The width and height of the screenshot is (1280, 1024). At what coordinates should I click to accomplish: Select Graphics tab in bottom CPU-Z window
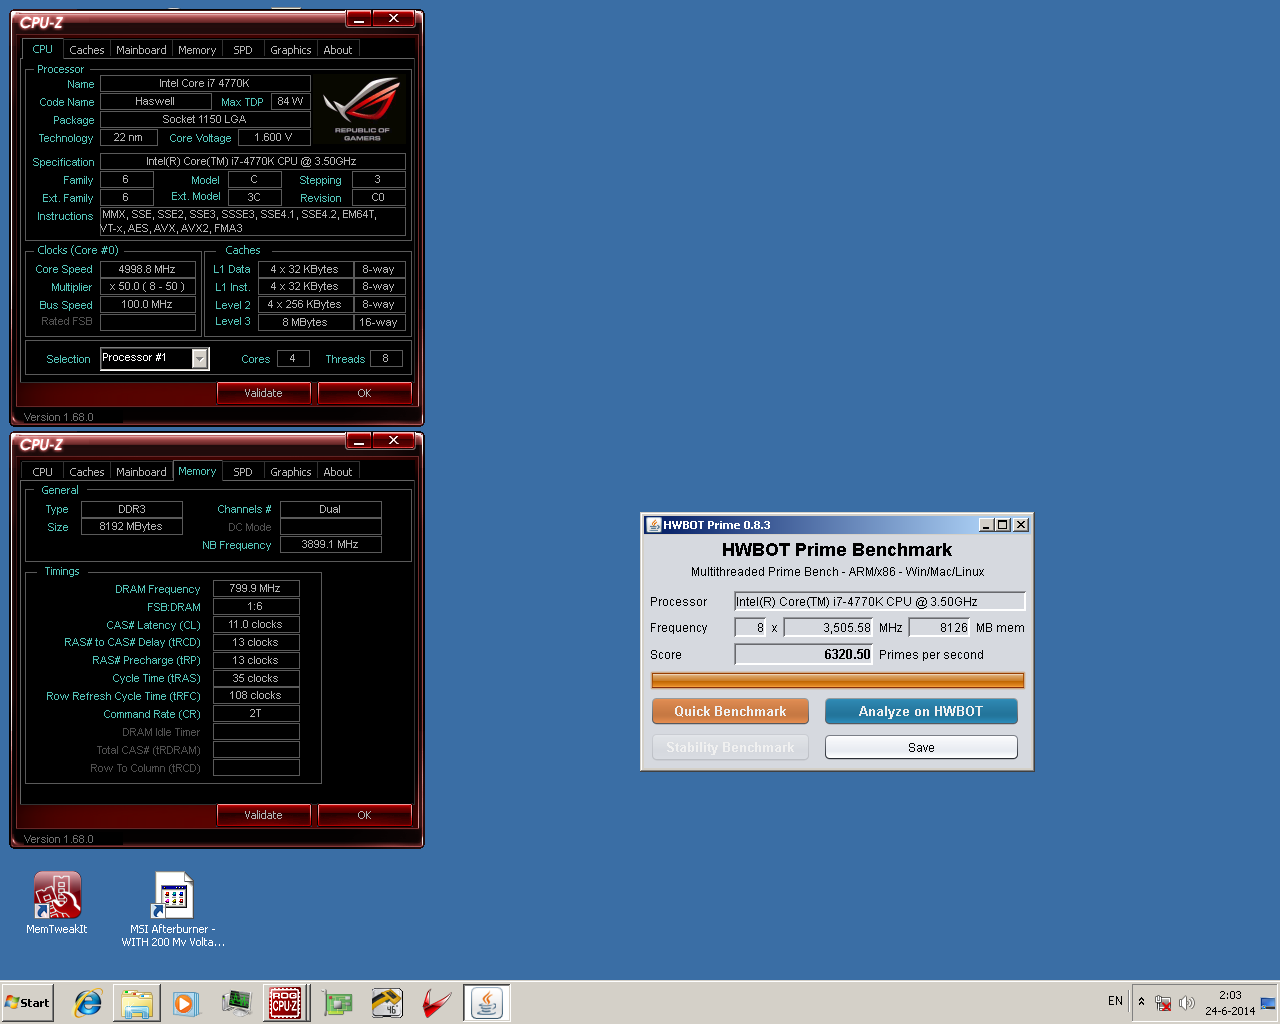click(x=291, y=472)
